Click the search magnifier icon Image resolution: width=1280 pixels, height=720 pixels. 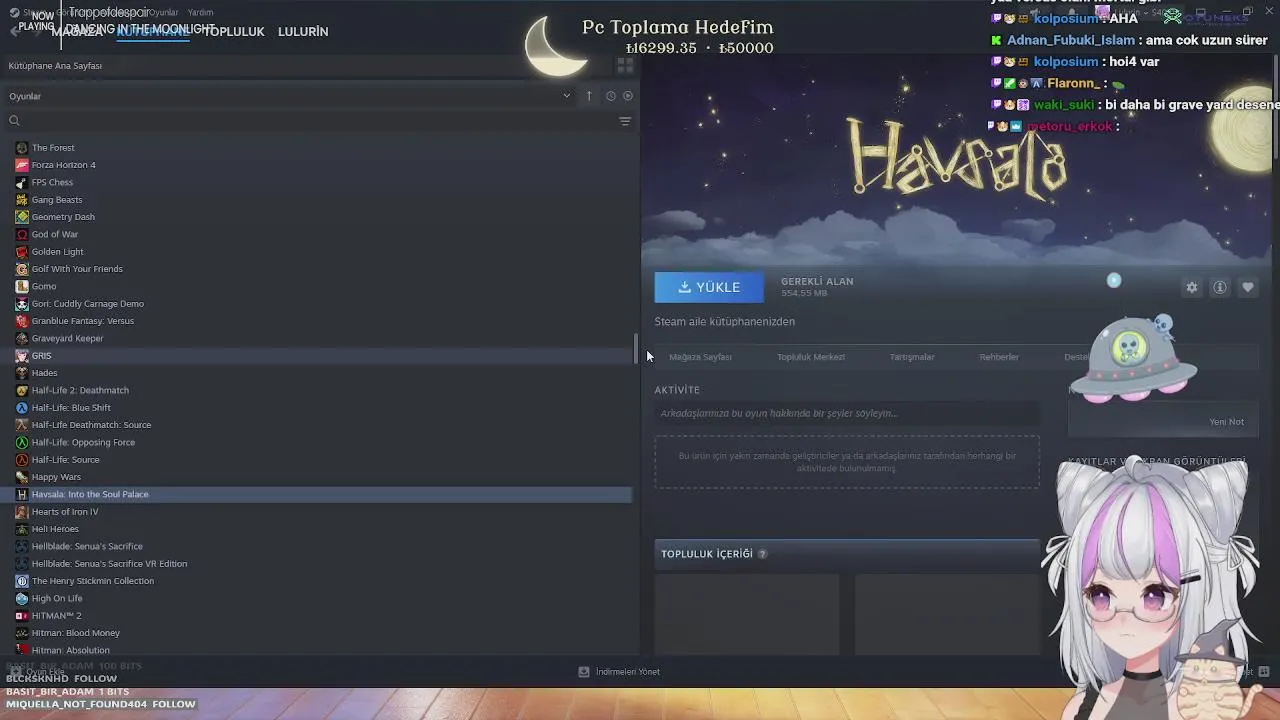pos(14,121)
